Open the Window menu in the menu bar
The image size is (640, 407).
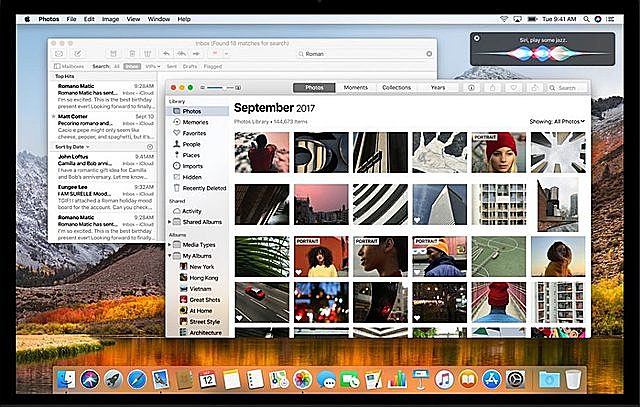(x=159, y=19)
